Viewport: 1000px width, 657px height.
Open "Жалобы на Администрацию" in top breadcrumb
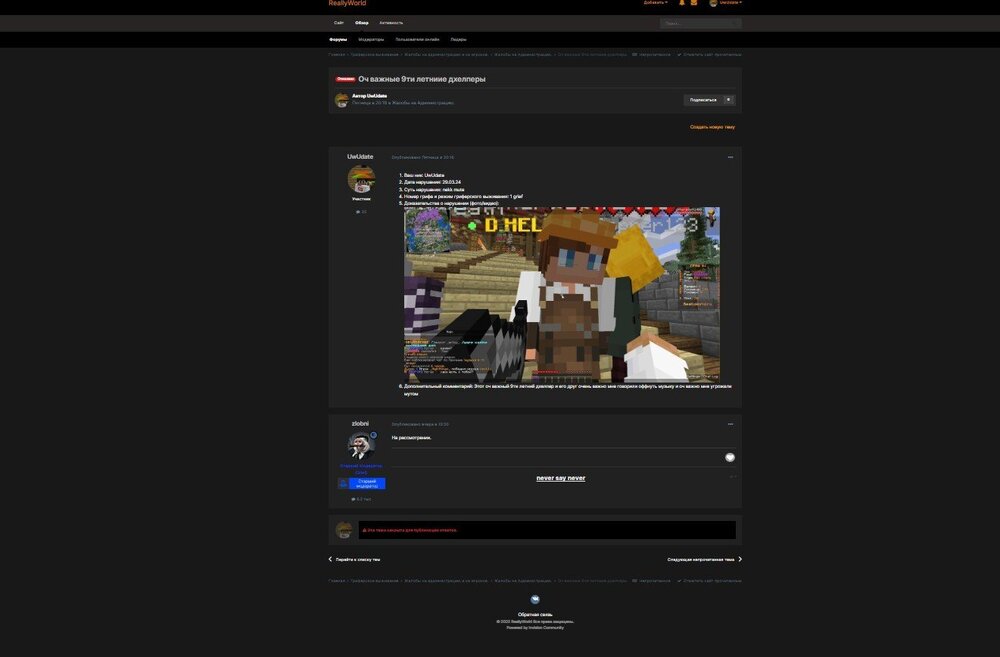pyautogui.click(x=522, y=55)
